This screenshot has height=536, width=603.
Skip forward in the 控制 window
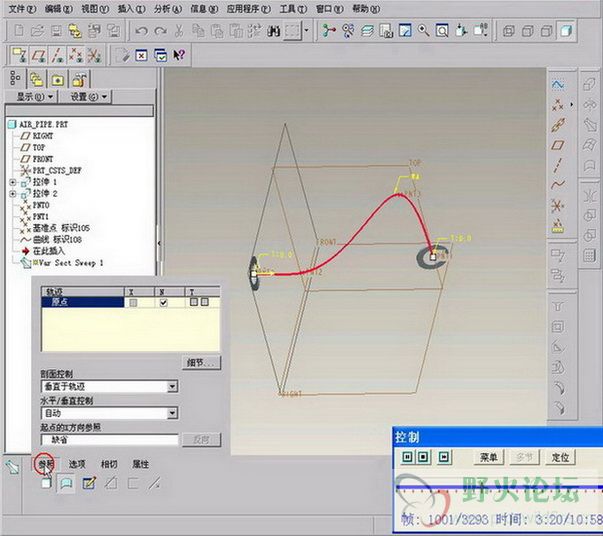click(444, 457)
